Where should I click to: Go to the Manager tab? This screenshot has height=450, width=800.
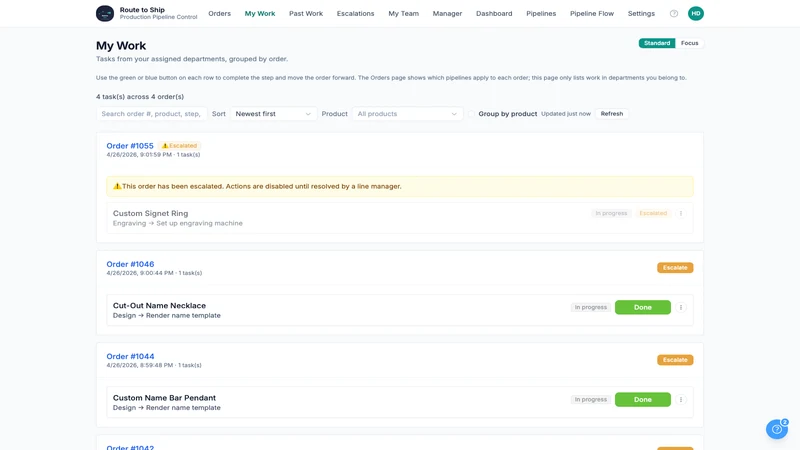point(447,14)
